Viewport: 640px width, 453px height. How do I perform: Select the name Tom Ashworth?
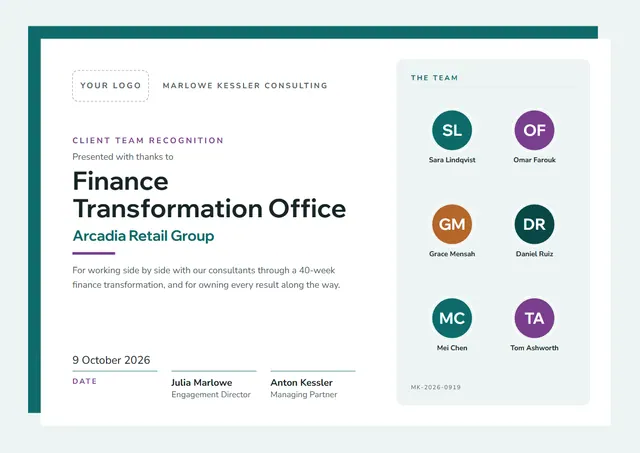[534, 348]
